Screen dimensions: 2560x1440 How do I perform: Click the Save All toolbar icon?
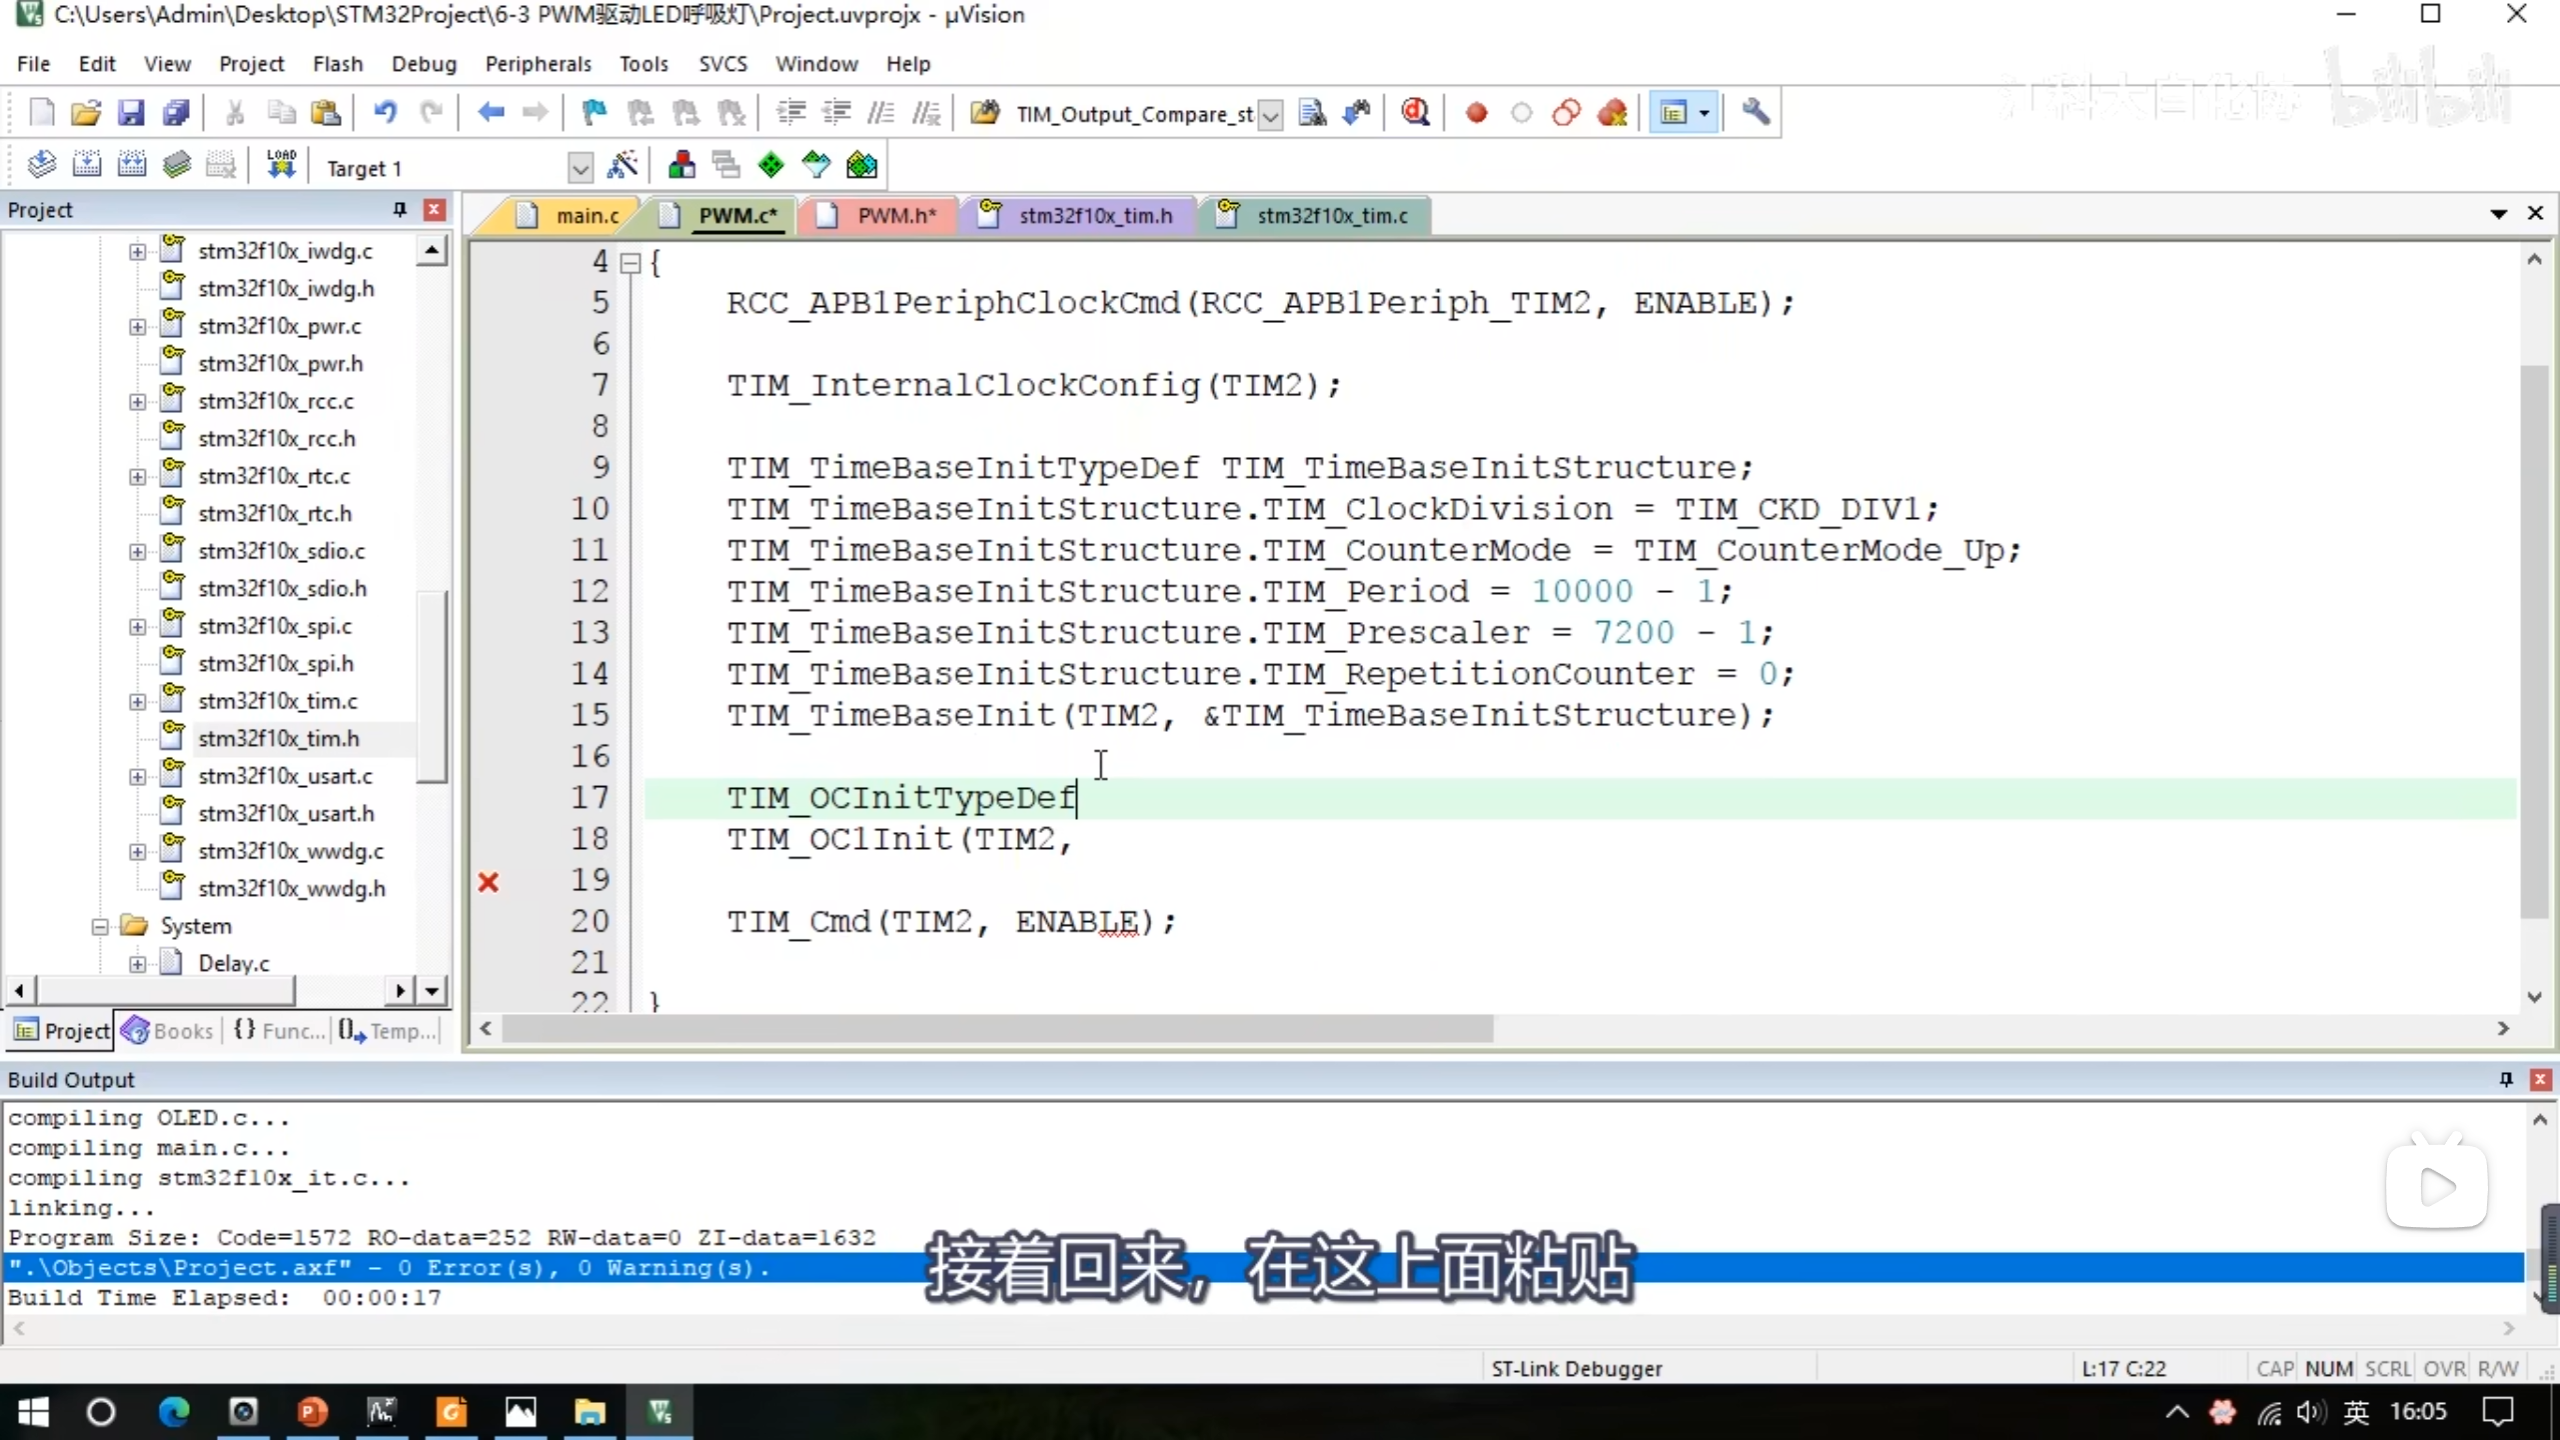[176, 113]
